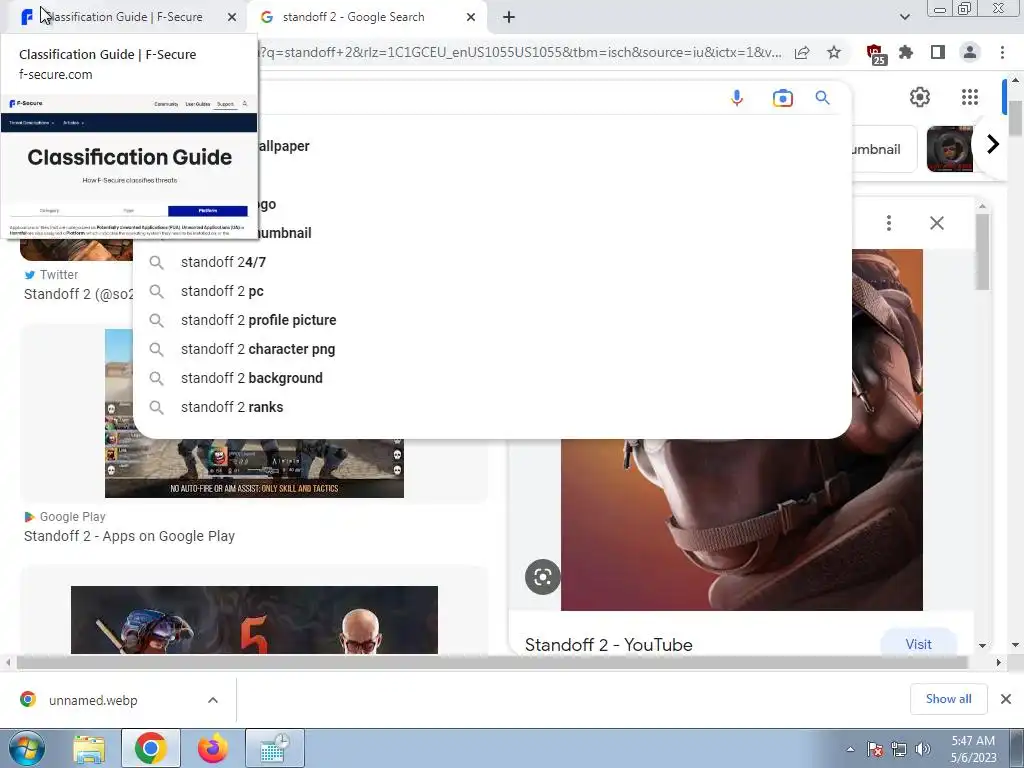Viewport: 1024px width, 768px height.
Task: Open the Extensions puzzle icon
Action: coord(906,52)
